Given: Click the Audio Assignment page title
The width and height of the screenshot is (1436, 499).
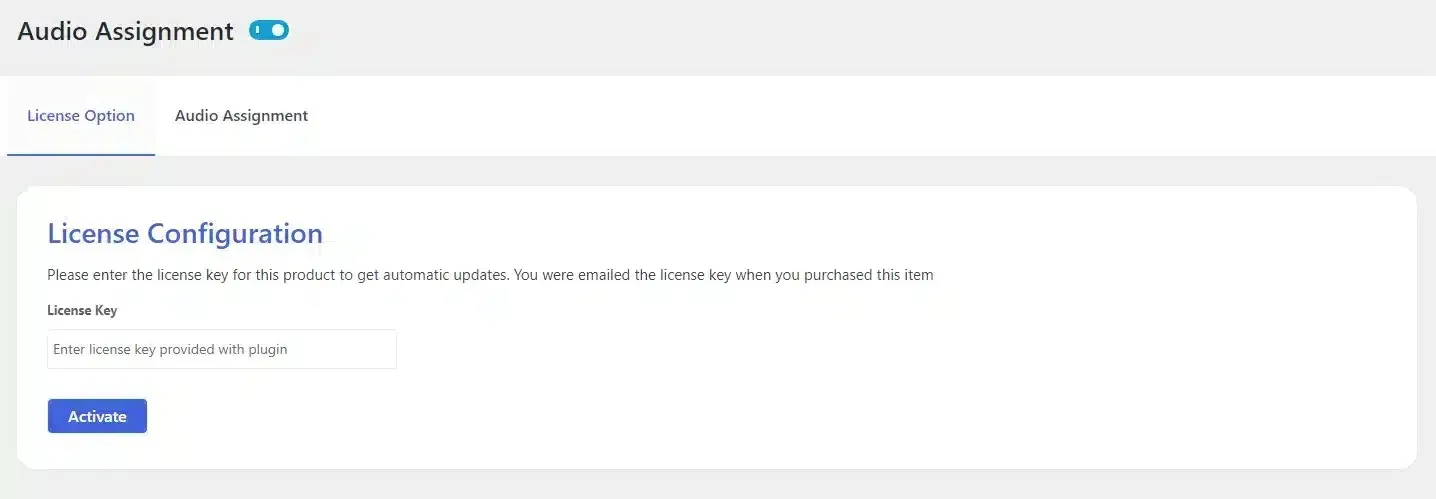Looking at the screenshot, I should tap(126, 32).
